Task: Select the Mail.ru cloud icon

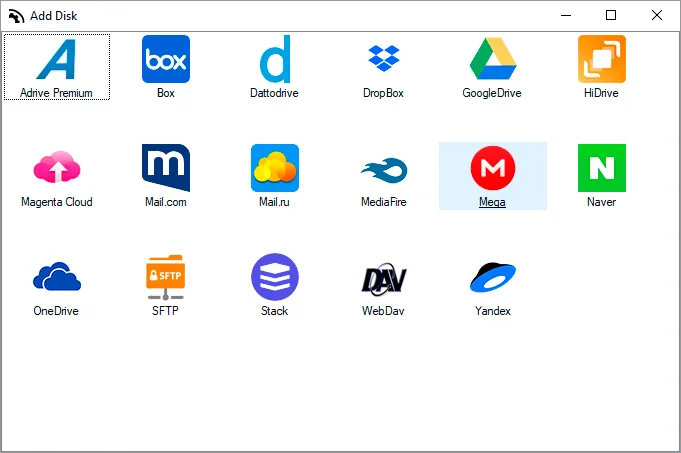Action: click(275, 168)
